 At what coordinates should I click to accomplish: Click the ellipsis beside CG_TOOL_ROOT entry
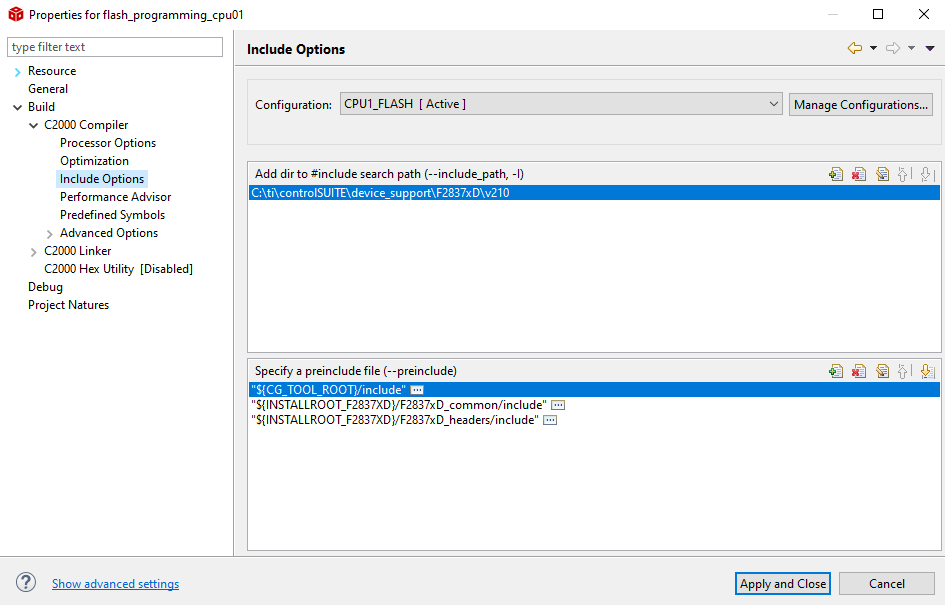416,389
